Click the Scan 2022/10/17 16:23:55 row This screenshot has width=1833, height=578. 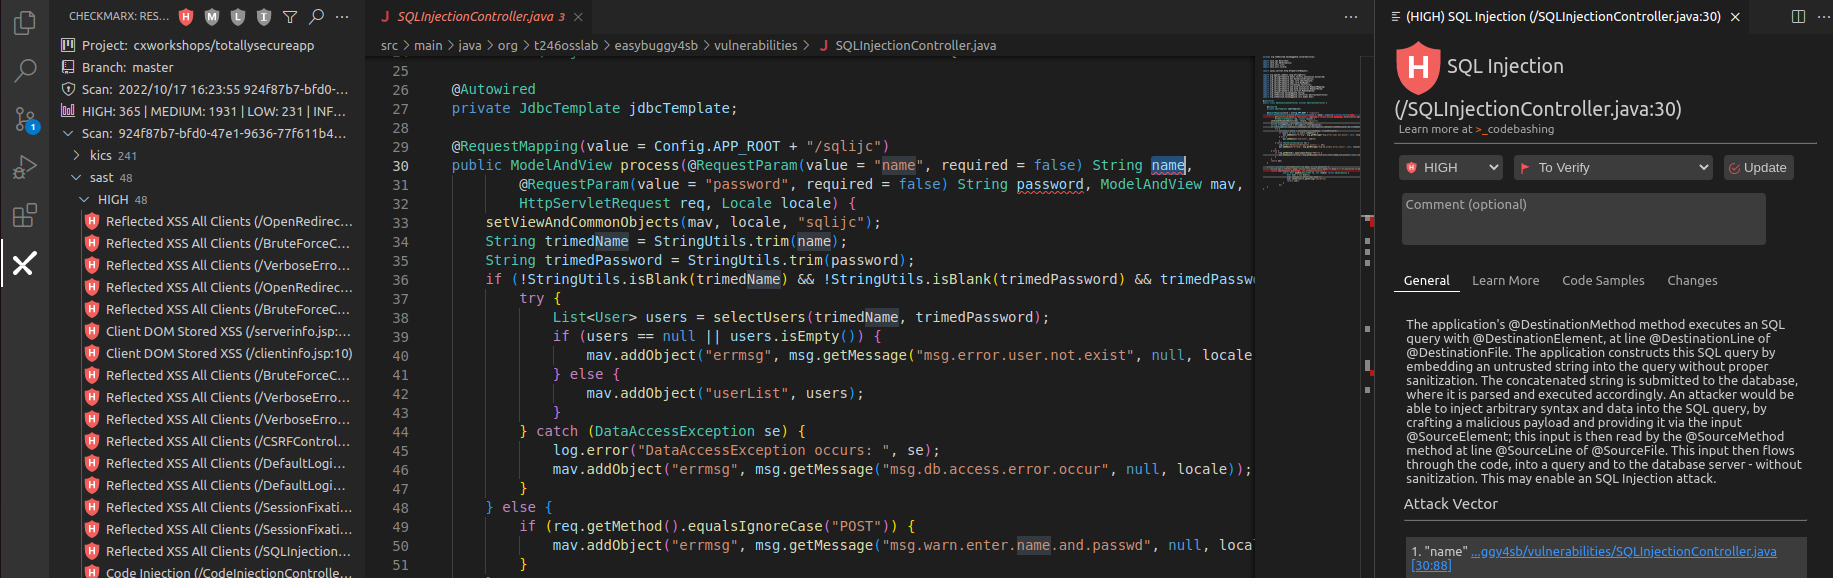(207, 89)
